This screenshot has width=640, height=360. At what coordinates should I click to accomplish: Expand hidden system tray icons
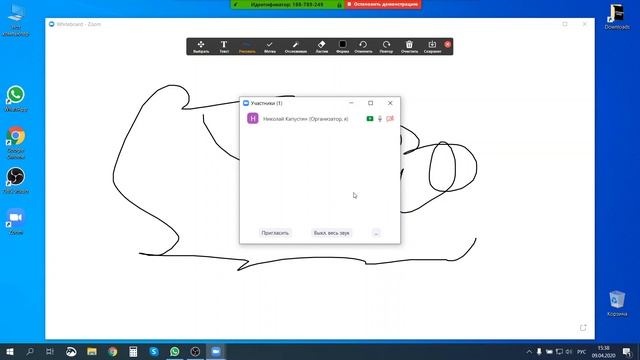pyautogui.click(x=529, y=351)
